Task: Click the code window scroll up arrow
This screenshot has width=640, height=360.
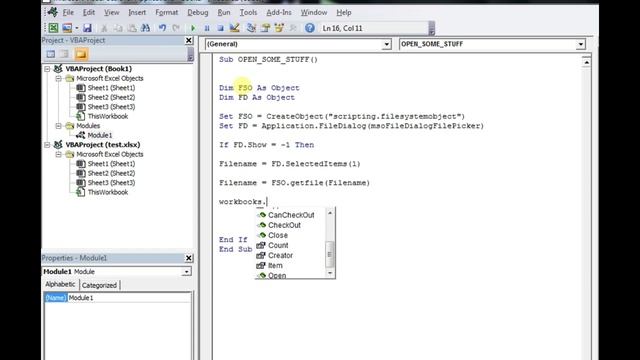Action: coord(586,62)
